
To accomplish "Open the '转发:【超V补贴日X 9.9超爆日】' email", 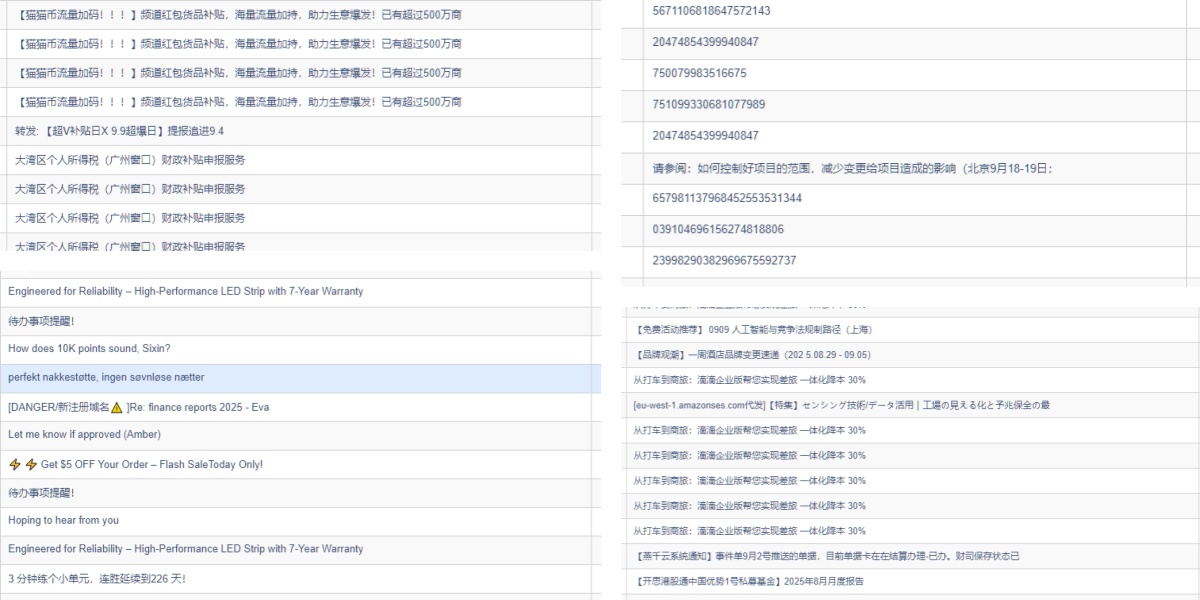I will tap(119, 131).
